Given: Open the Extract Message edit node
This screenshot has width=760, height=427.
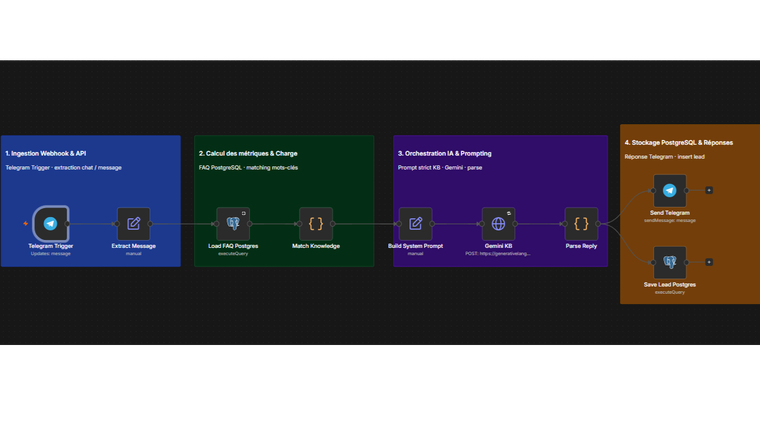Looking at the screenshot, I should (x=133, y=223).
